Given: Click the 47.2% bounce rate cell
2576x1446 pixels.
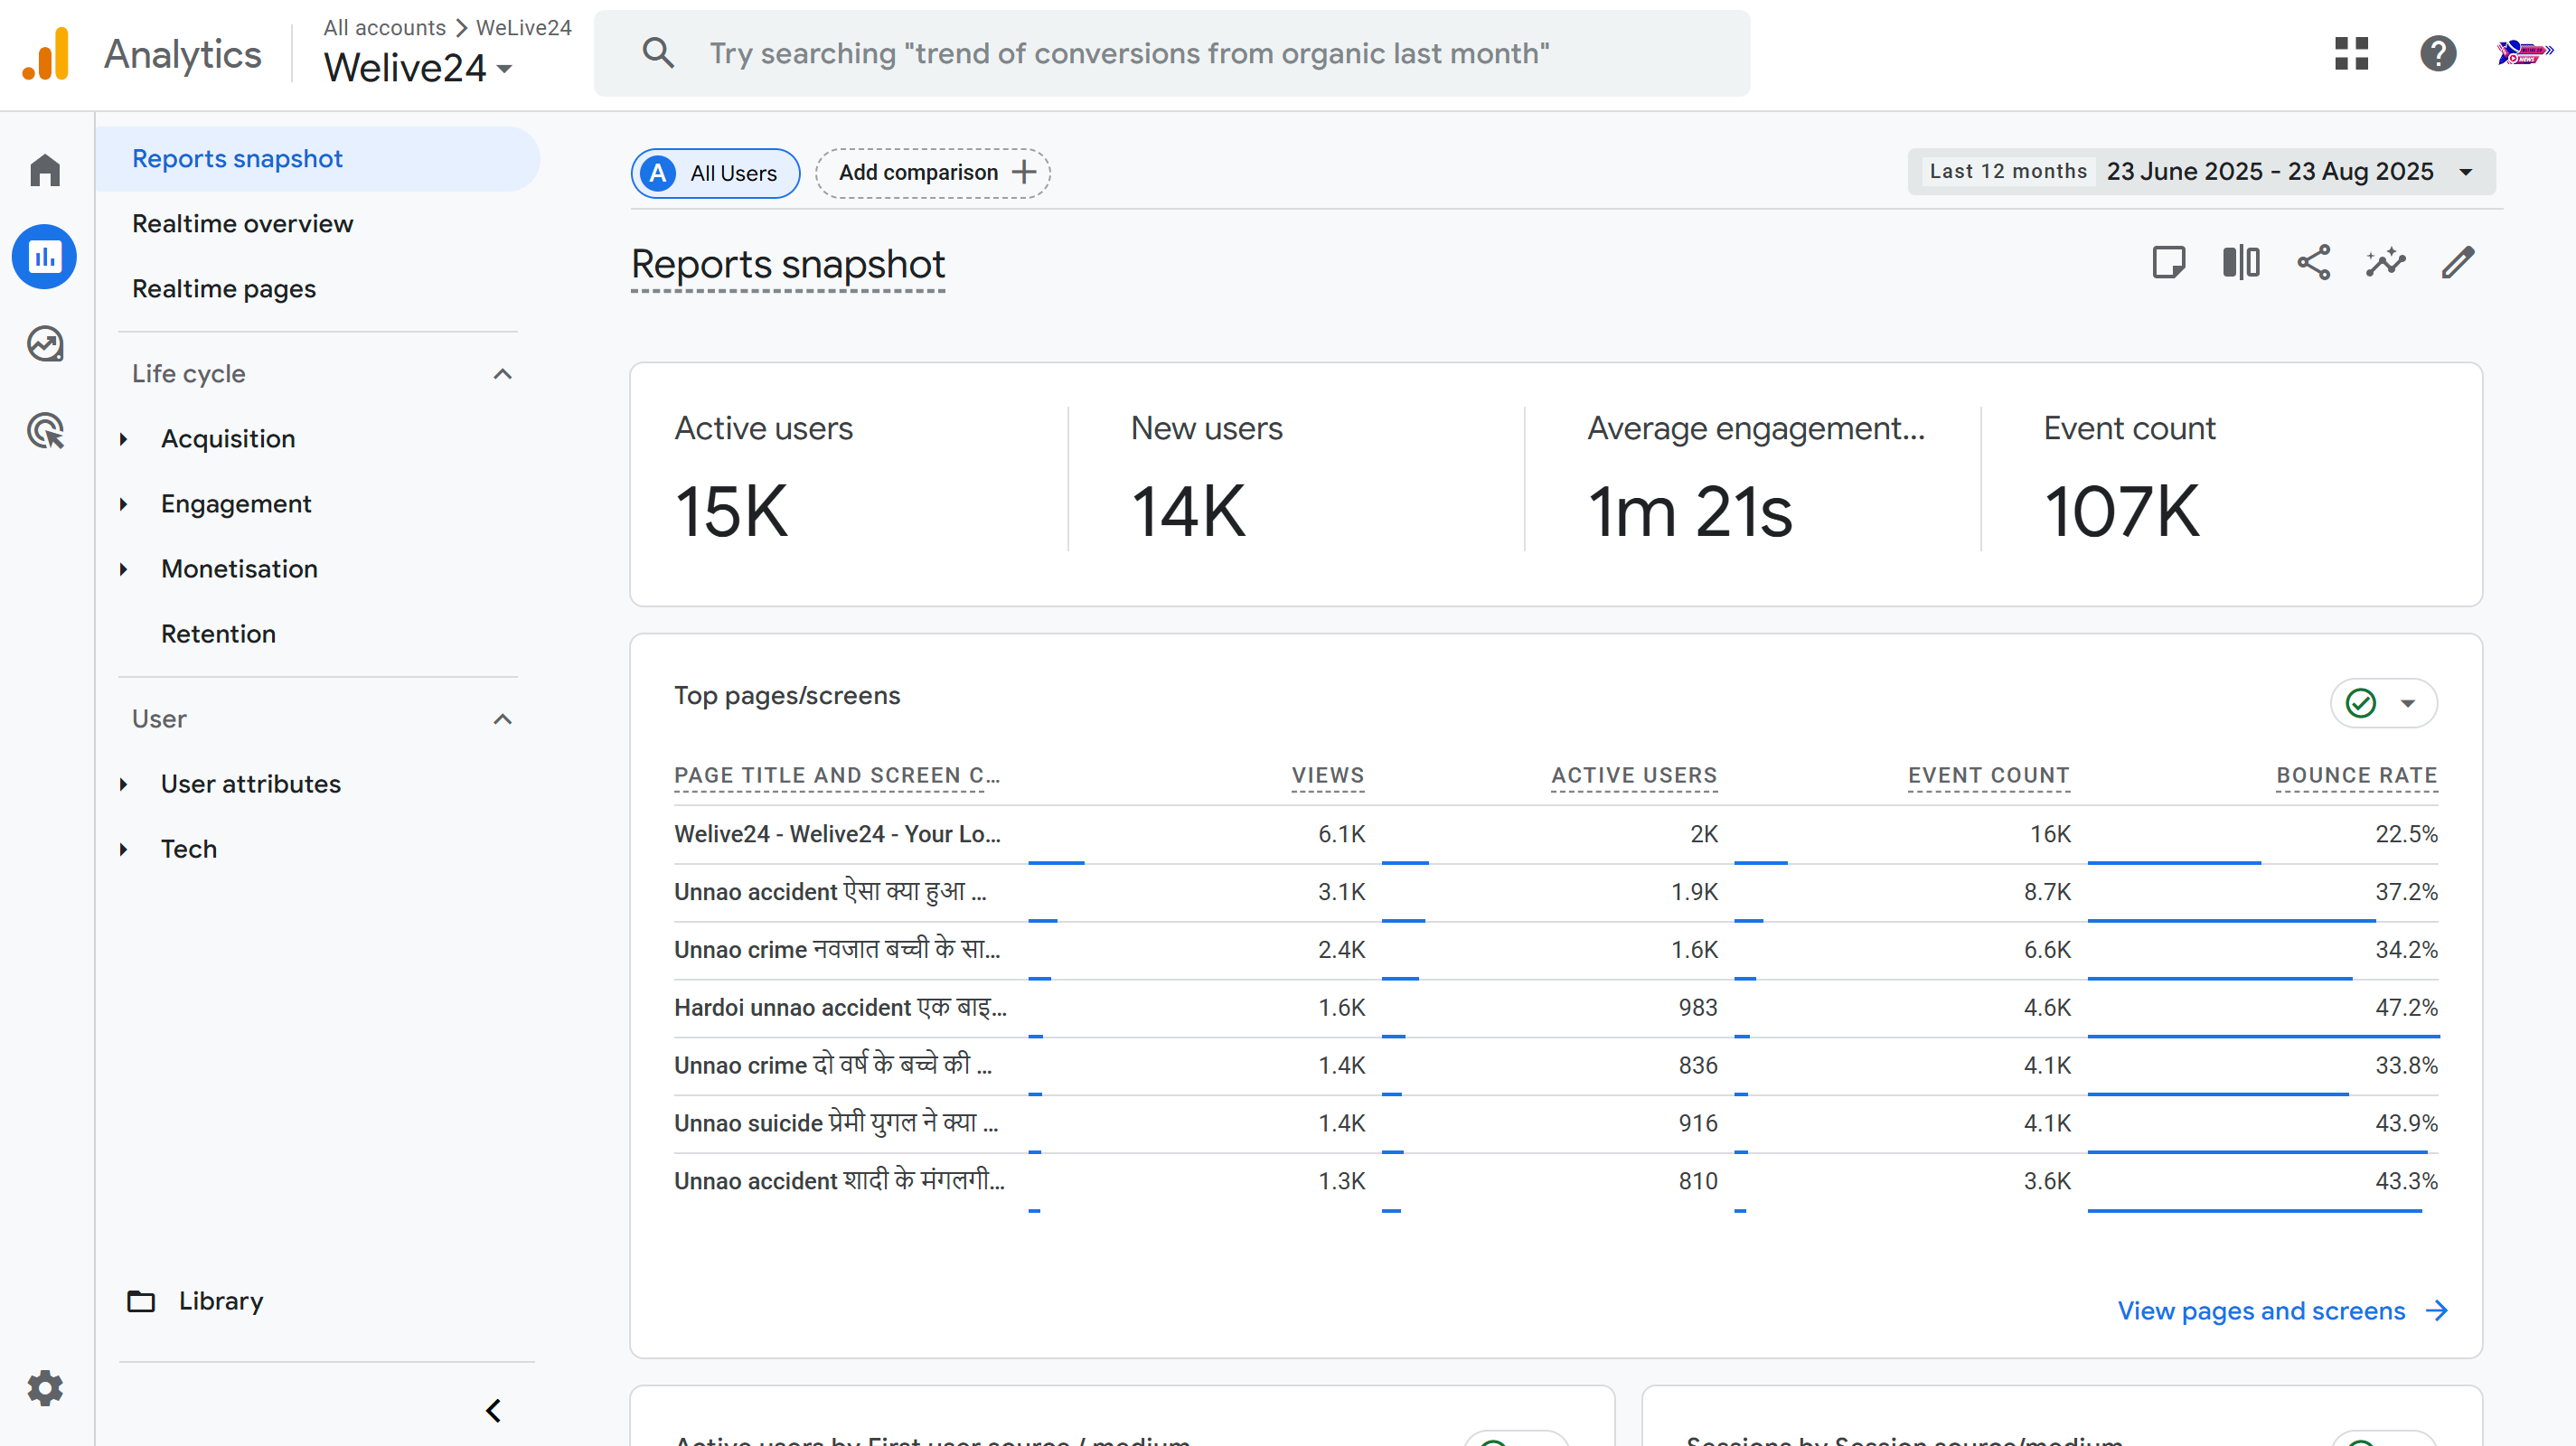Looking at the screenshot, I should [x=2406, y=1007].
